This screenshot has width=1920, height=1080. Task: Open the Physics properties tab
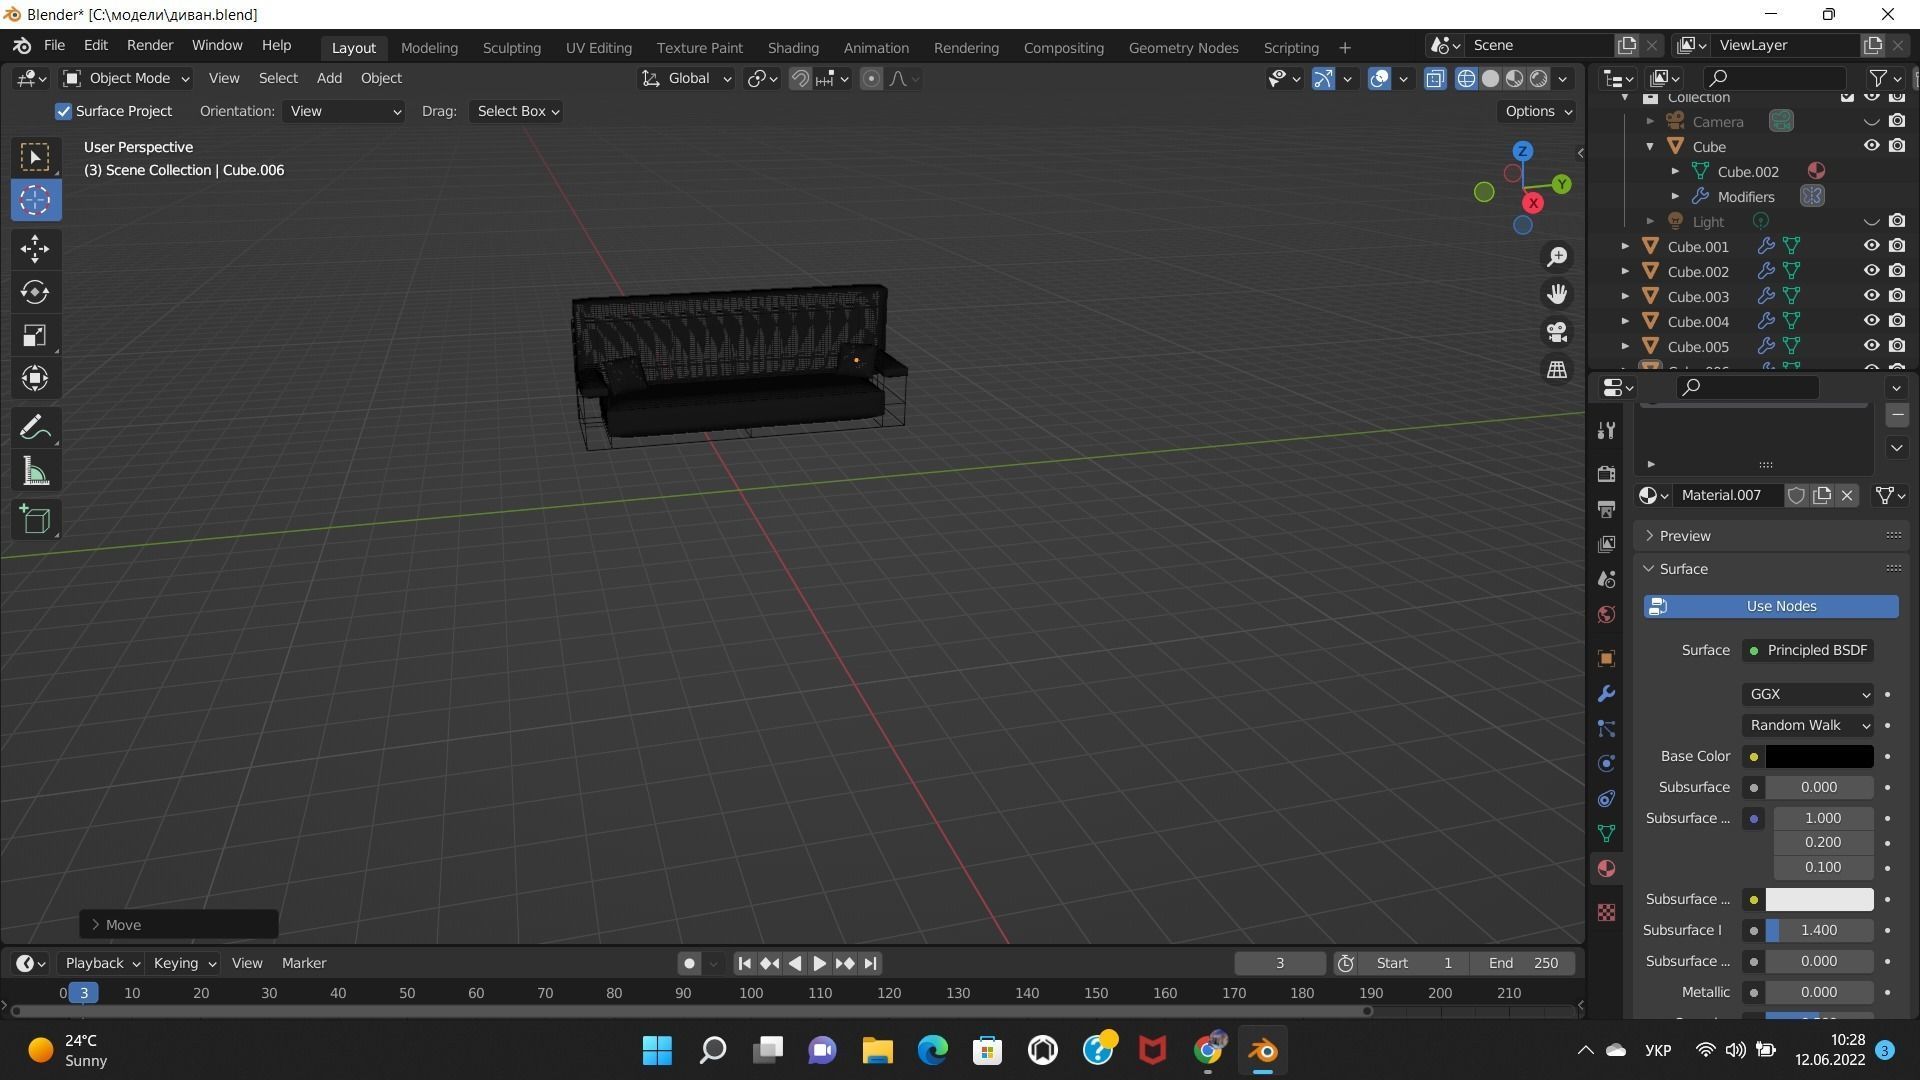1606,764
